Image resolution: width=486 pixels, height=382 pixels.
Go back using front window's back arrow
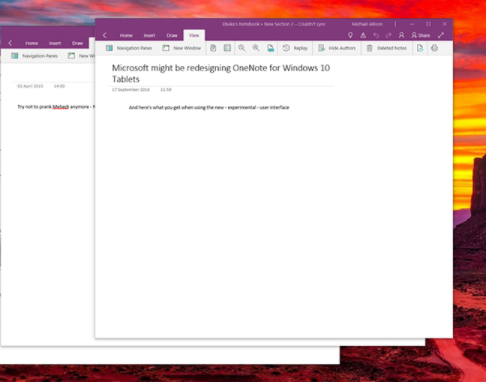(105, 35)
